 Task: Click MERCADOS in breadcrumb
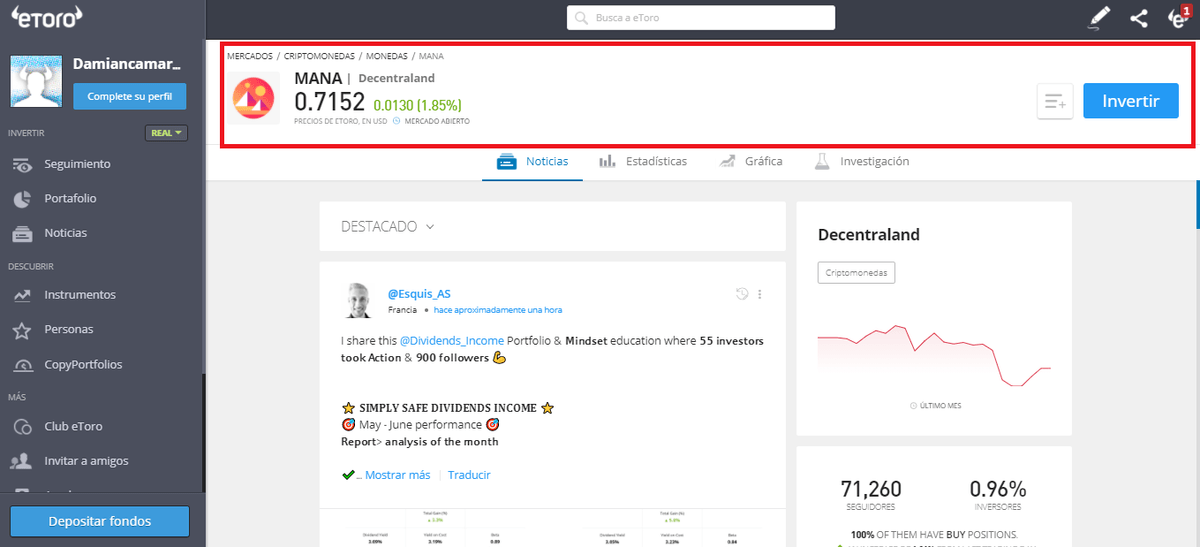coord(249,57)
